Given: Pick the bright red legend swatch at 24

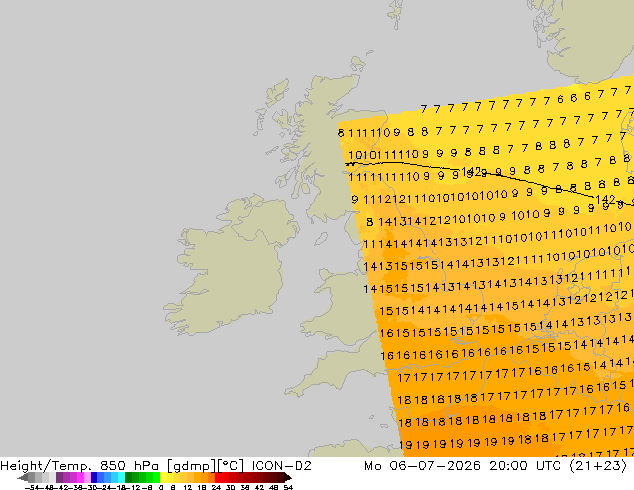Looking at the screenshot, I should 218,477.
